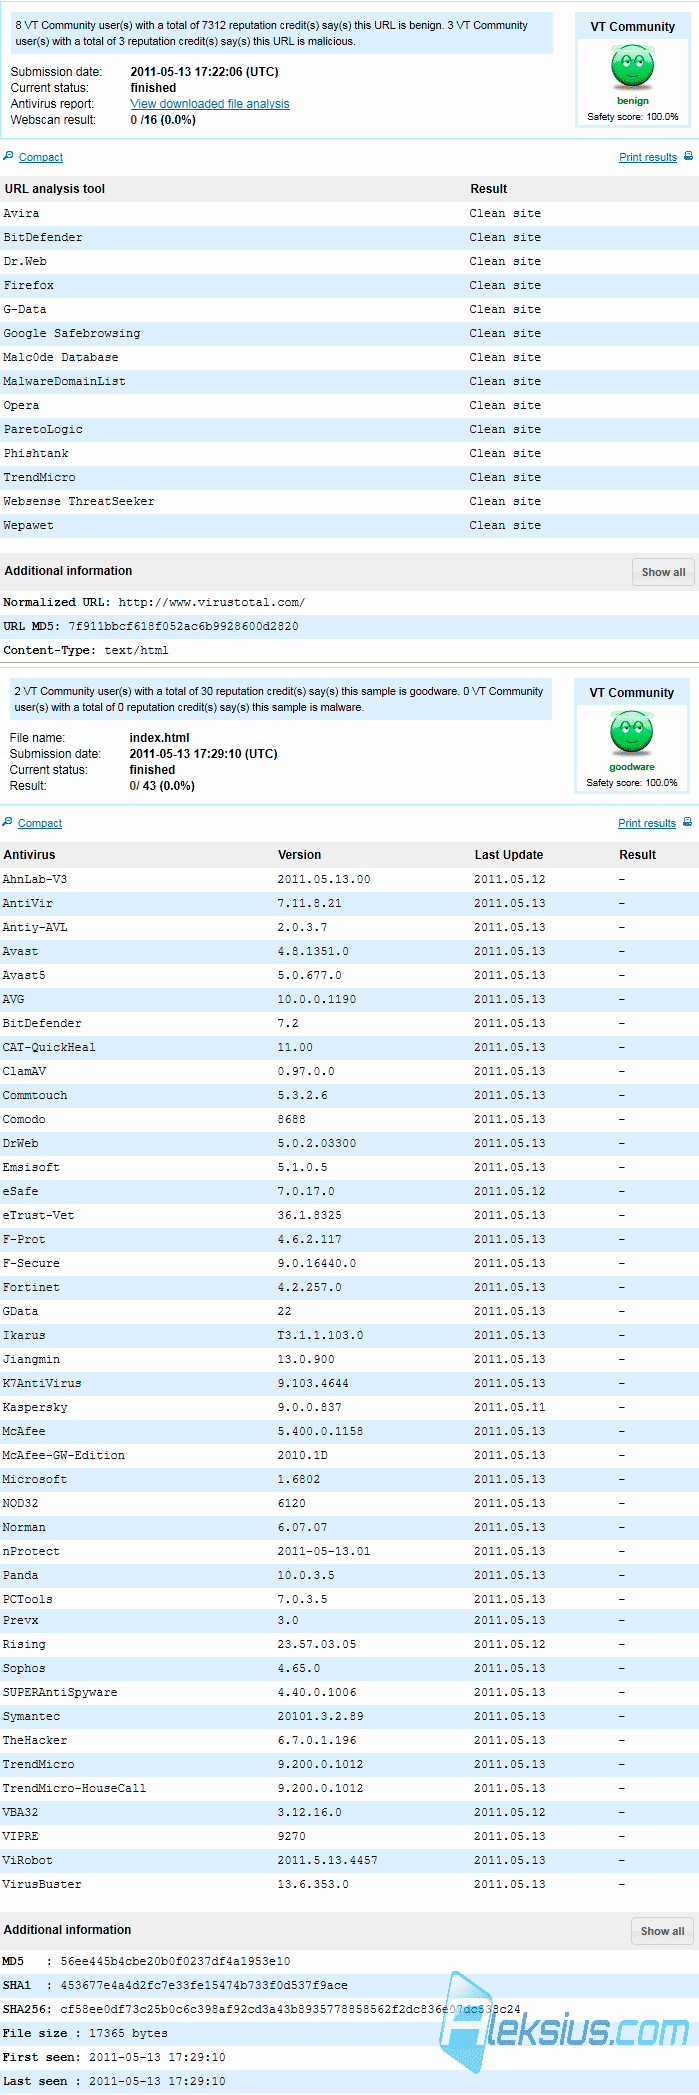Select the Websense ThreatSeeker row
Image resolution: width=699 pixels, height=2095 pixels.
[349, 501]
